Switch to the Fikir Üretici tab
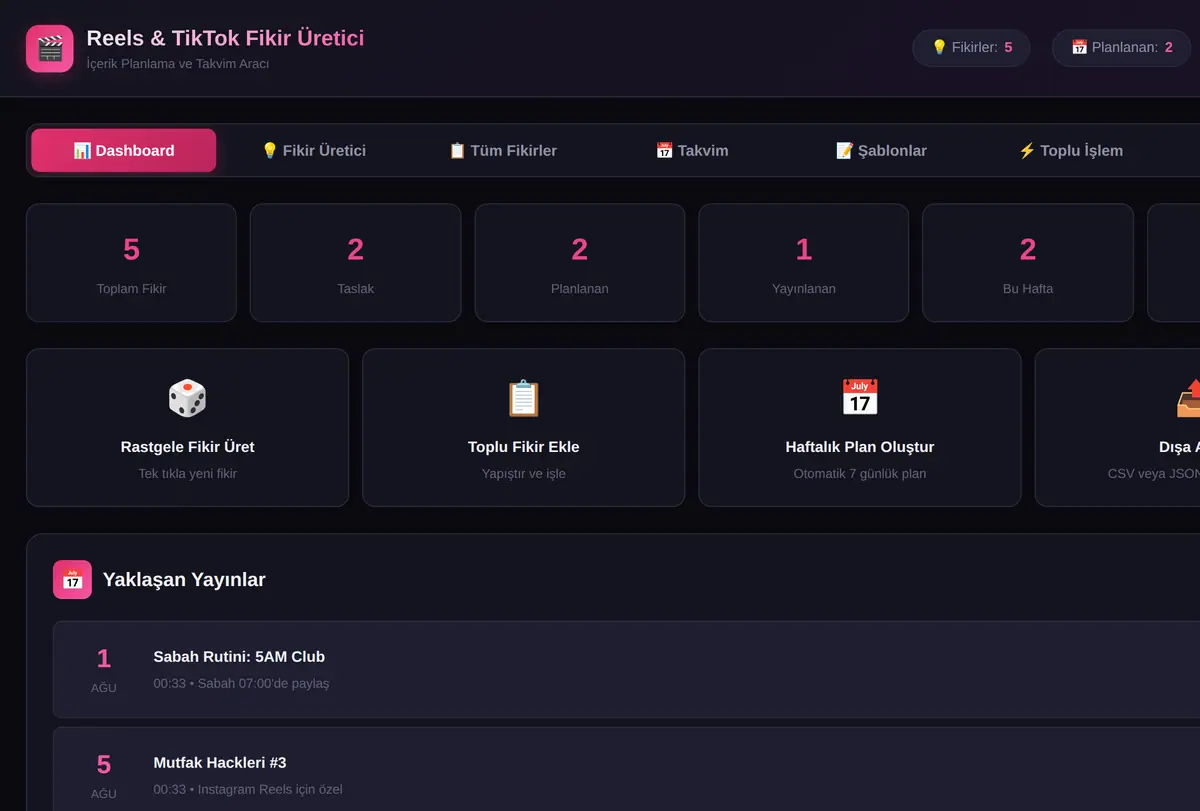This screenshot has height=811, width=1200. 313,151
